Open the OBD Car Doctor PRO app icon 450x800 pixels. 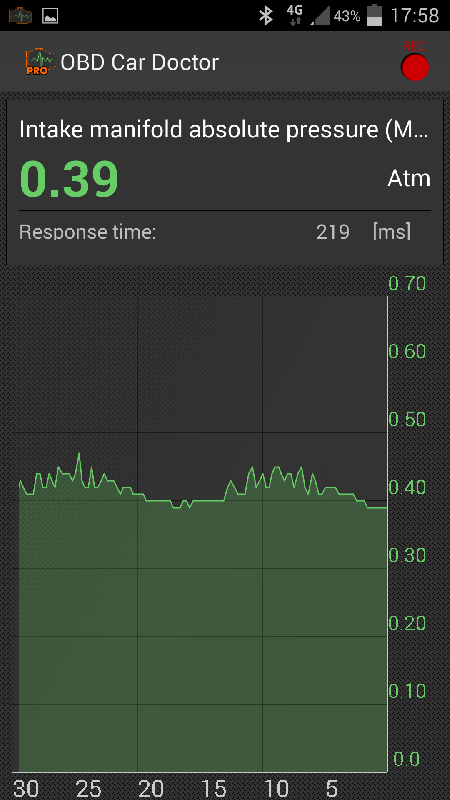(37, 62)
